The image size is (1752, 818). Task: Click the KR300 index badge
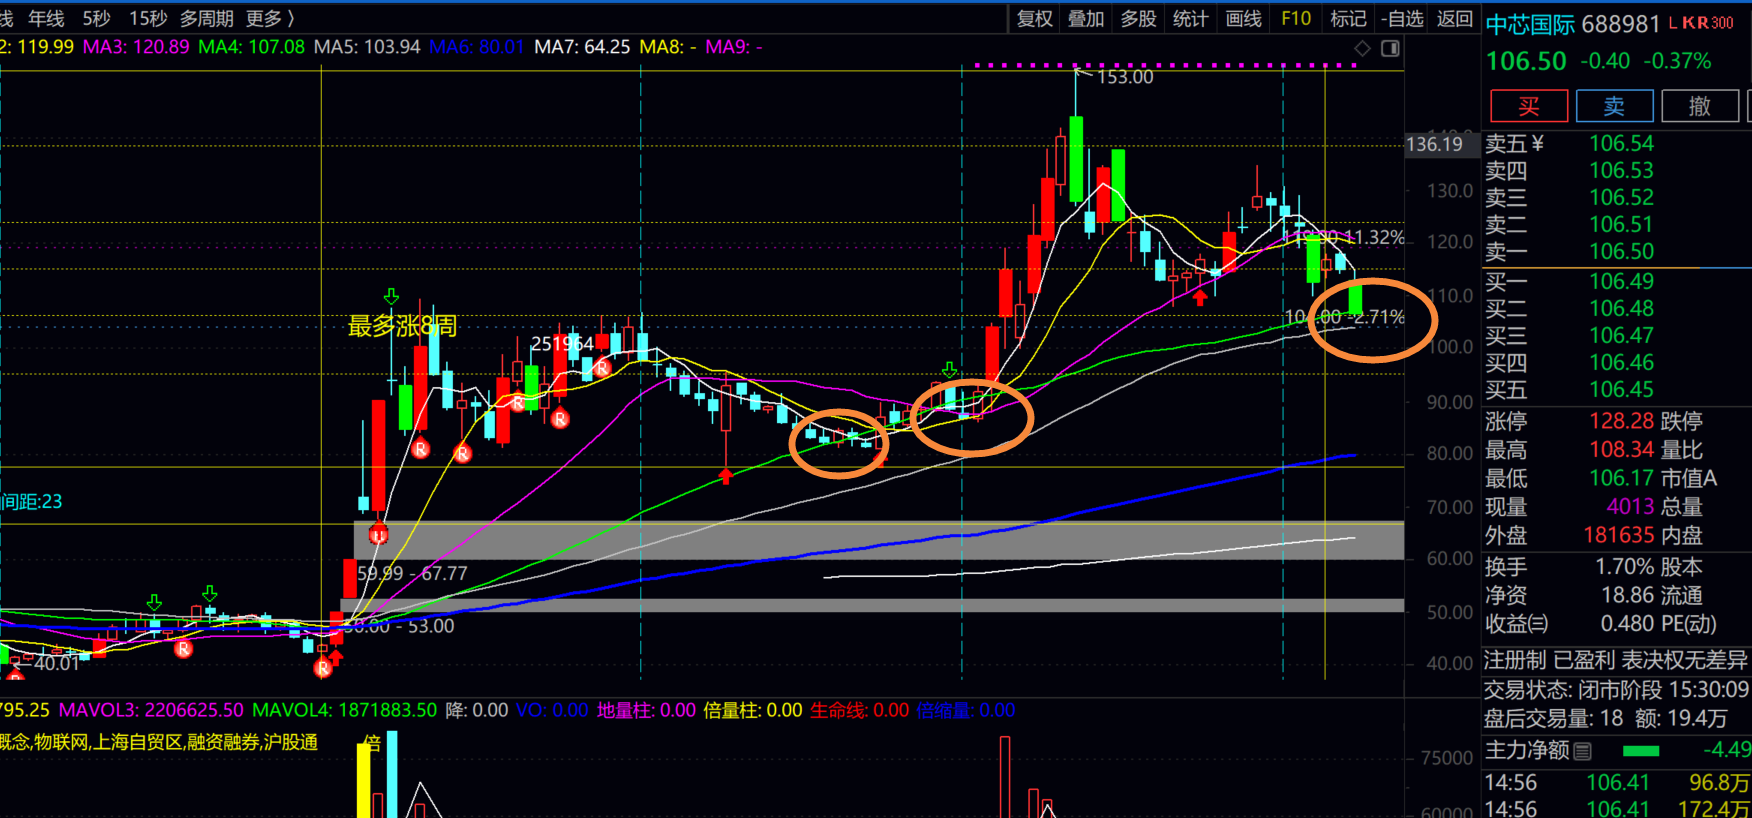[x=1708, y=23]
